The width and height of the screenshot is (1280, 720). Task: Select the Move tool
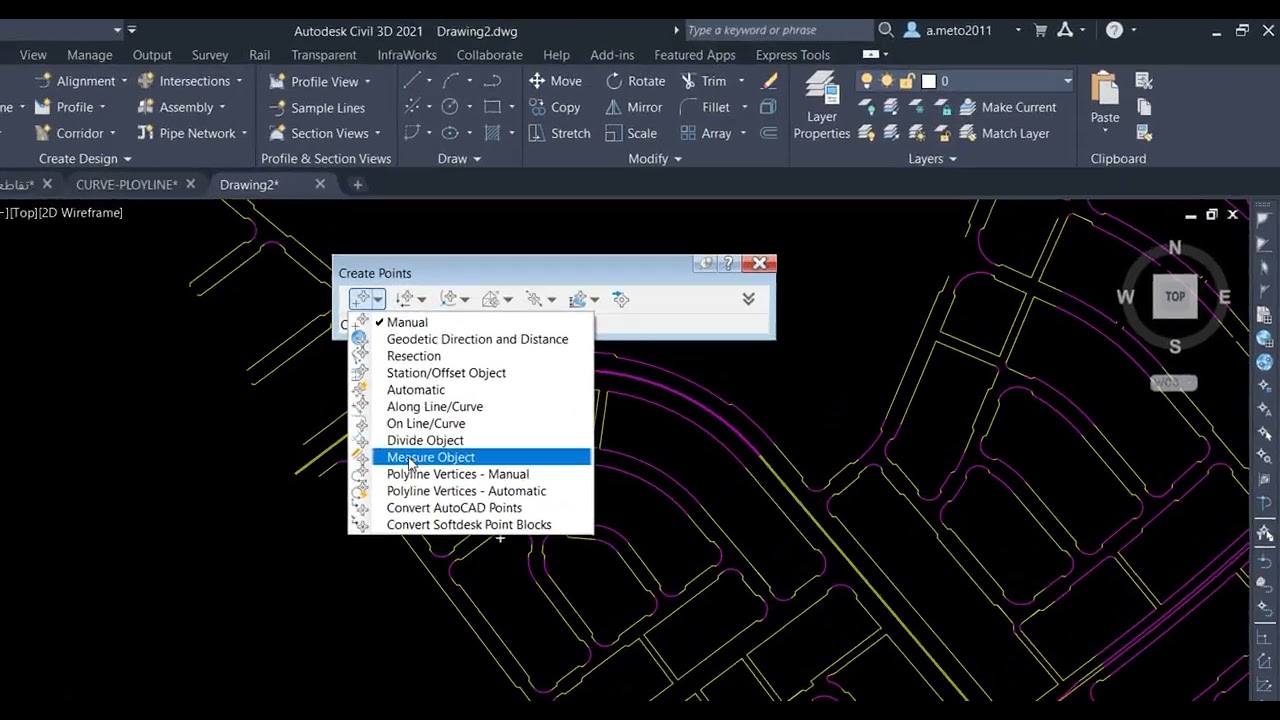coord(555,81)
